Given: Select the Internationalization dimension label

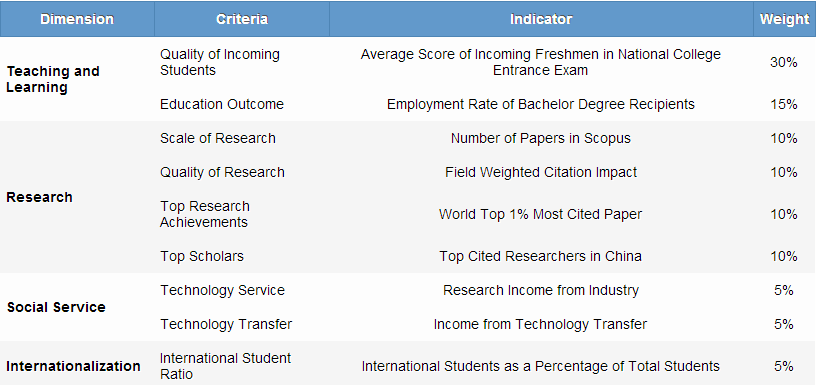Looking at the screenshot, I should (73, 366).
